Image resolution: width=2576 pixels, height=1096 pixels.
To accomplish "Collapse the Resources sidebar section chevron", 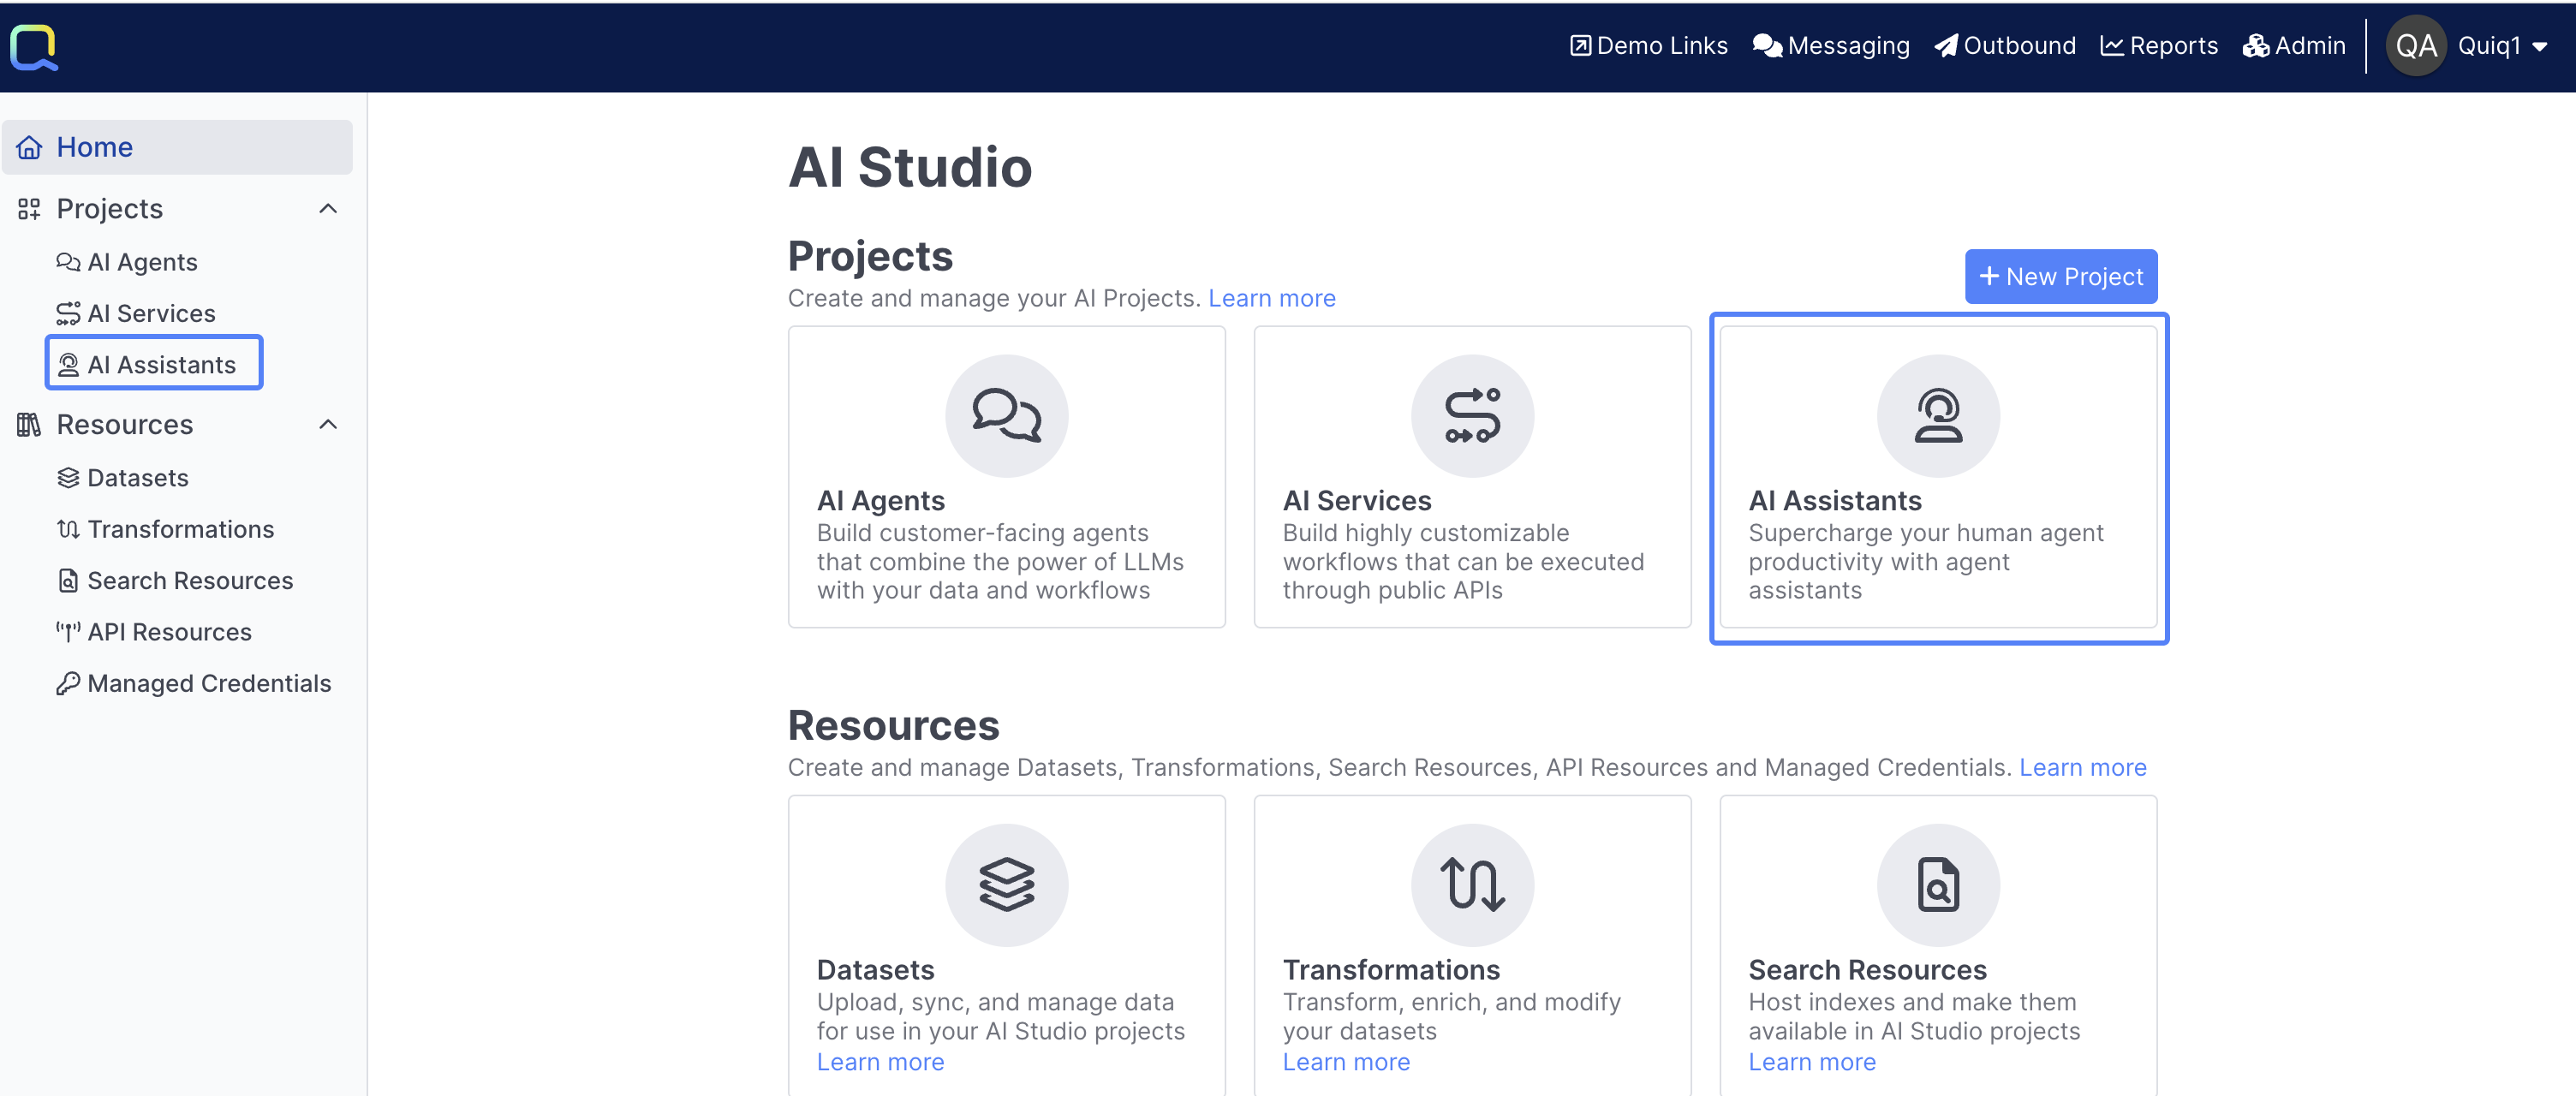I will click(x=328, y=424).
